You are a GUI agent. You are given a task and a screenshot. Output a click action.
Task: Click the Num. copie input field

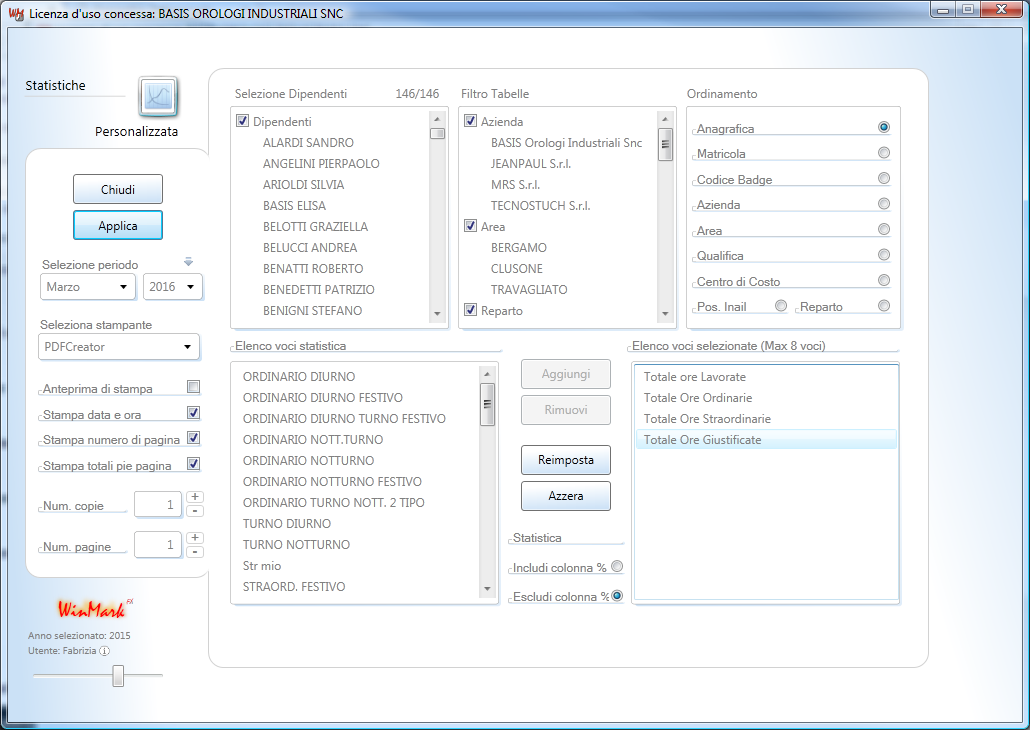click(x=158, y=504)
